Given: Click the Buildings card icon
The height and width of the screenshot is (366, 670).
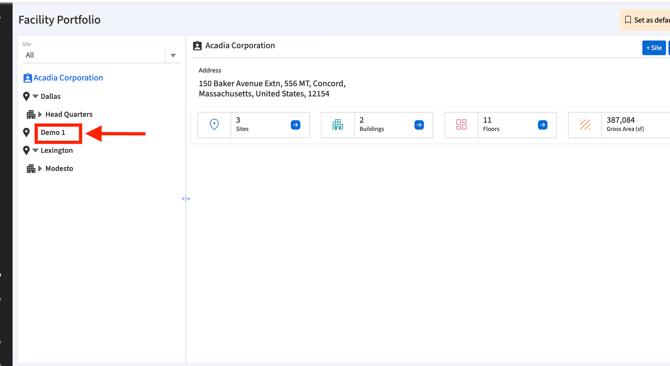Looking at the screenshot, I should pyautogui.click(x=338, y=125).
